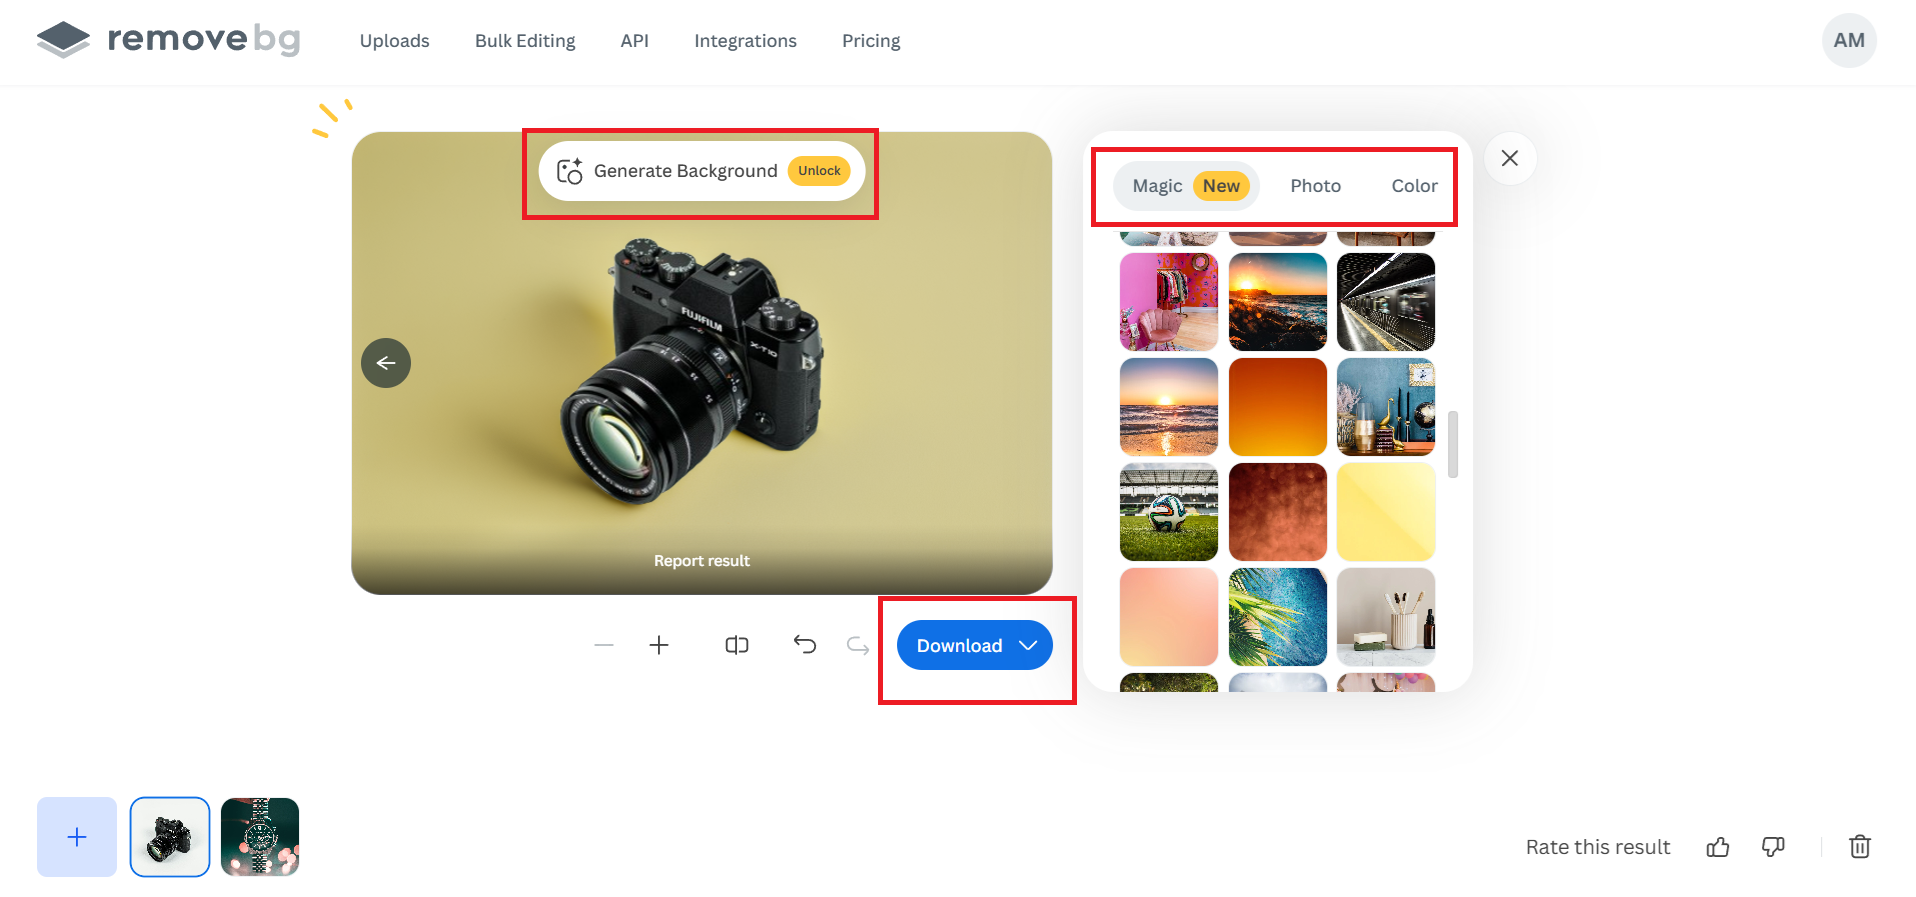Screen dimensions: 1916x897
Task: Click the redo arrow icon
Action: [x=858, y=646]
